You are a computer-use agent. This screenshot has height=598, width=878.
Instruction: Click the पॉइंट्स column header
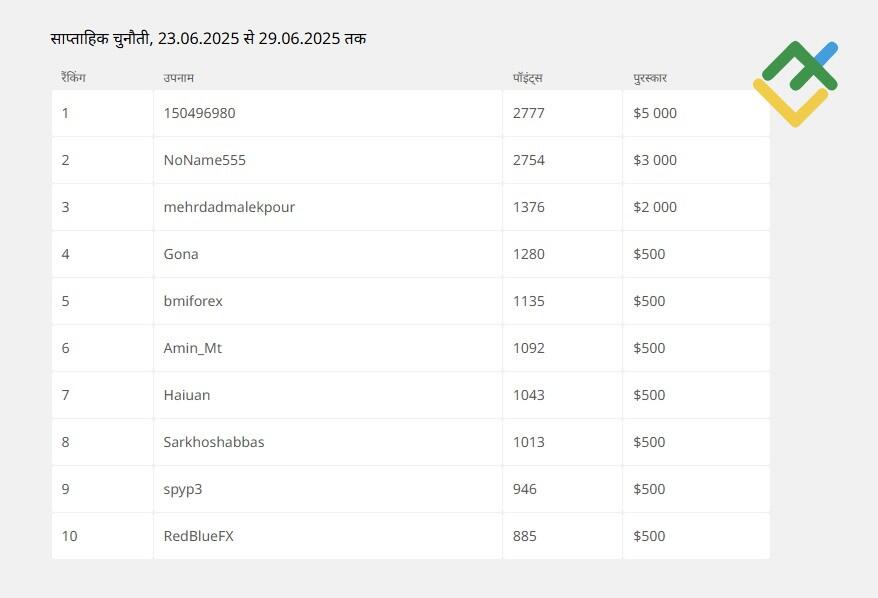[527, 78]
